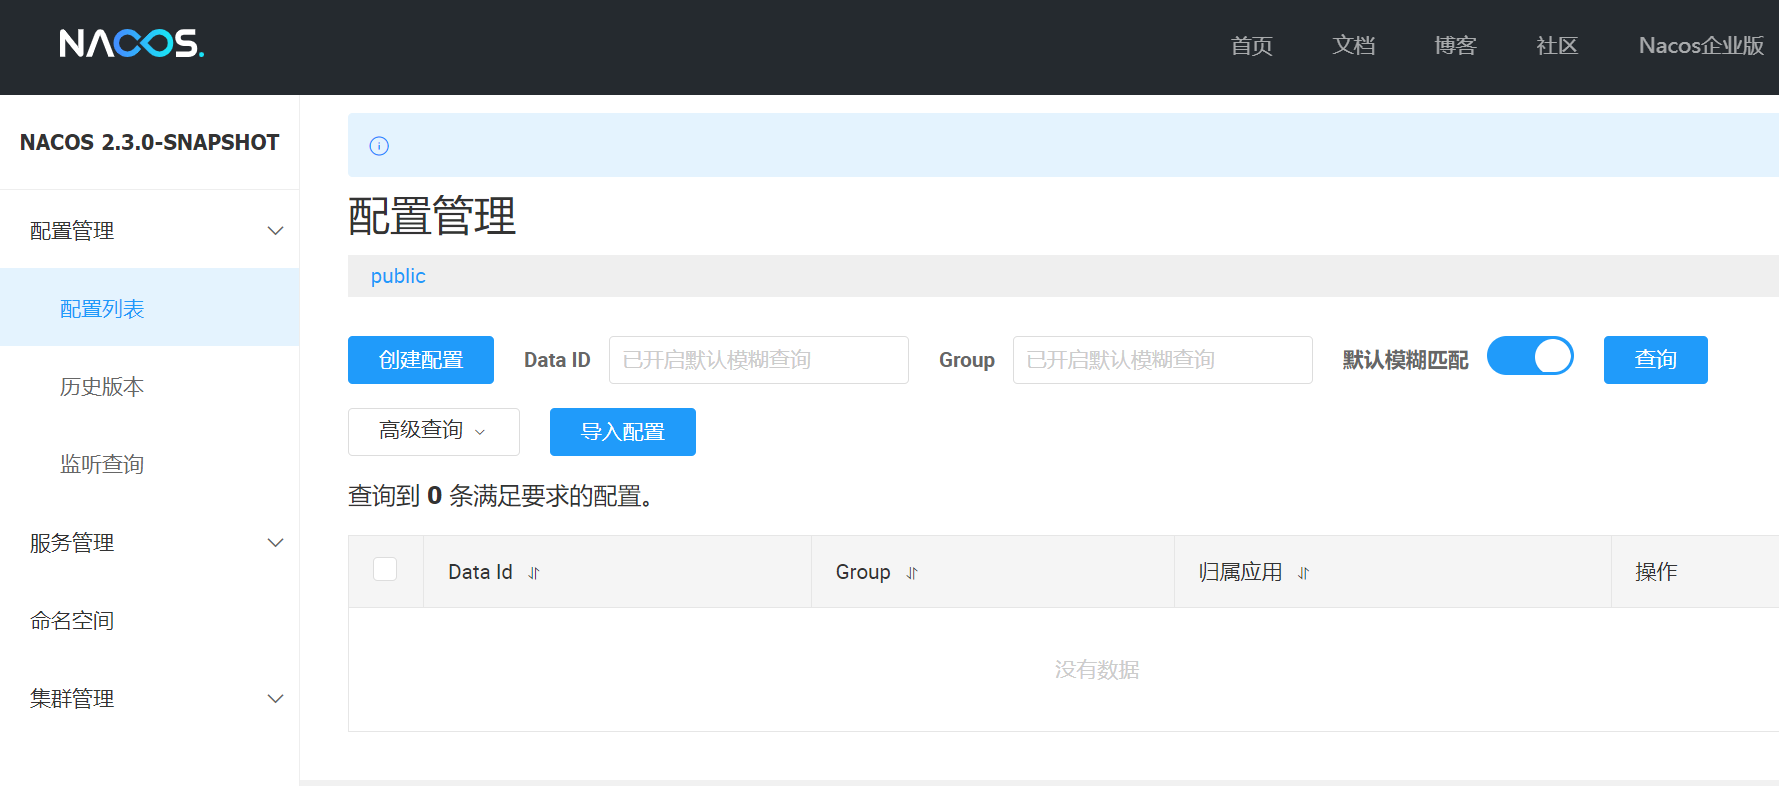Open 博客 in the top navigation
The width and height of the screenshot is (1779, 786).
tap(1455, 46)
